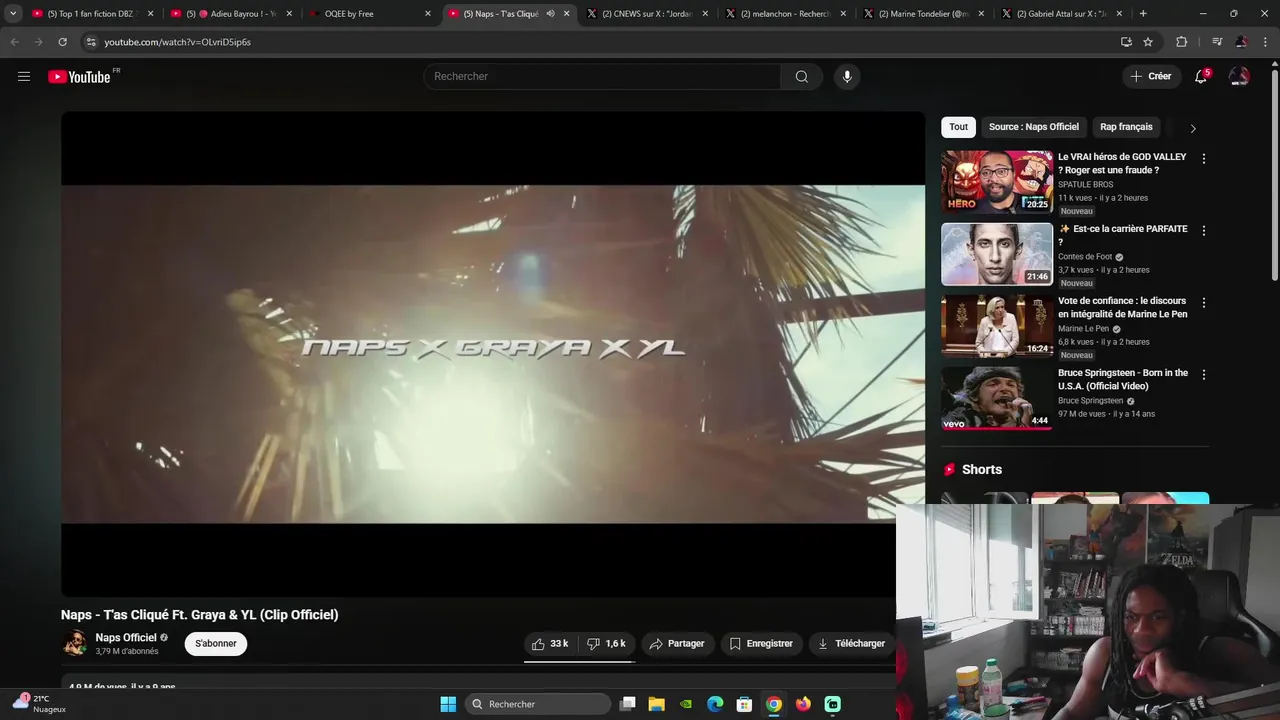Image resolution: width=1280 pixels, height=720 pixels.
Task: Open options for Born in the U.S.A. video
Action: [1203, 375]
